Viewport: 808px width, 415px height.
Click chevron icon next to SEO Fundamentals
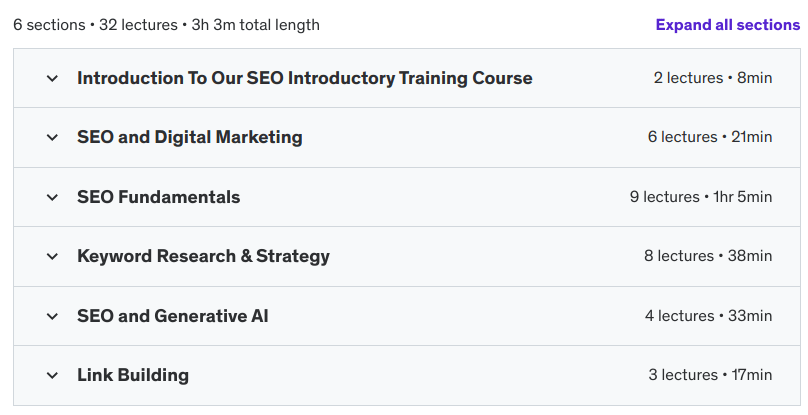tap(52, 197)
